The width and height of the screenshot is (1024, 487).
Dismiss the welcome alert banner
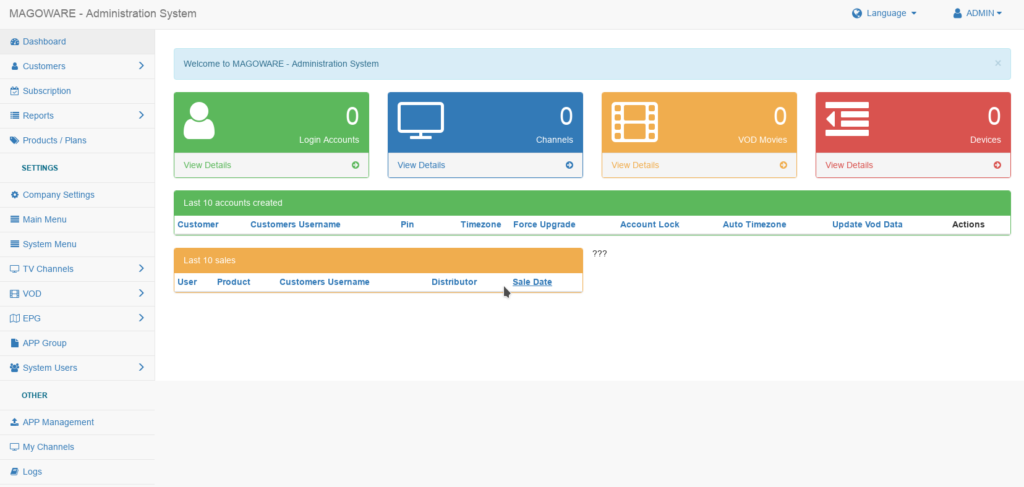[x=997, y=63]
